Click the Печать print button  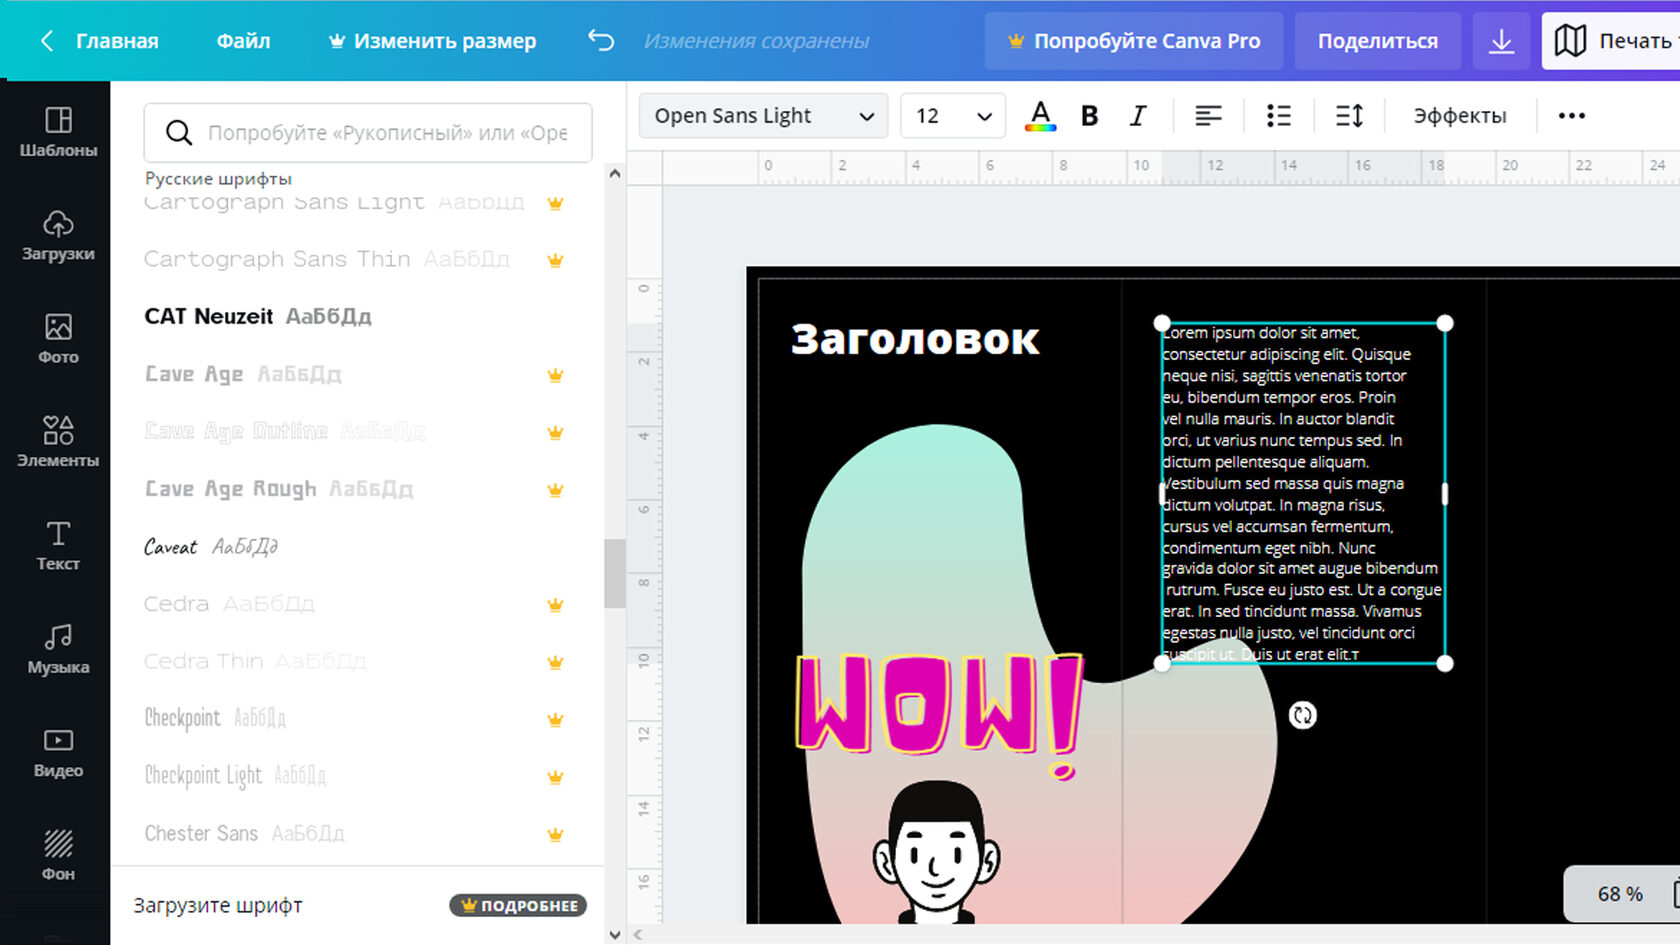coord(1611,41)
